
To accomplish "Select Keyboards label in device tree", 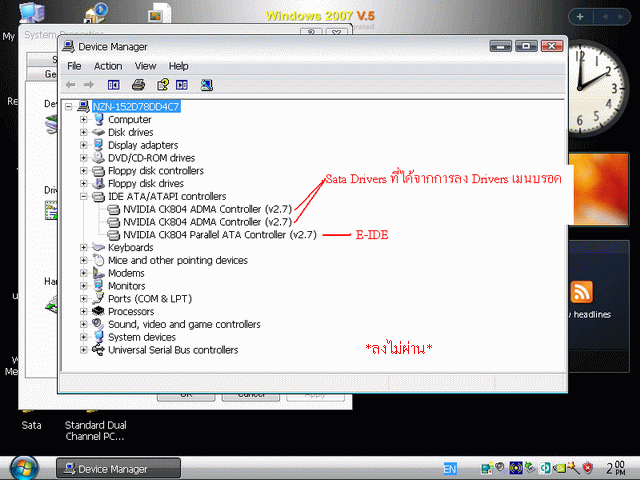I will pos(130,248).
